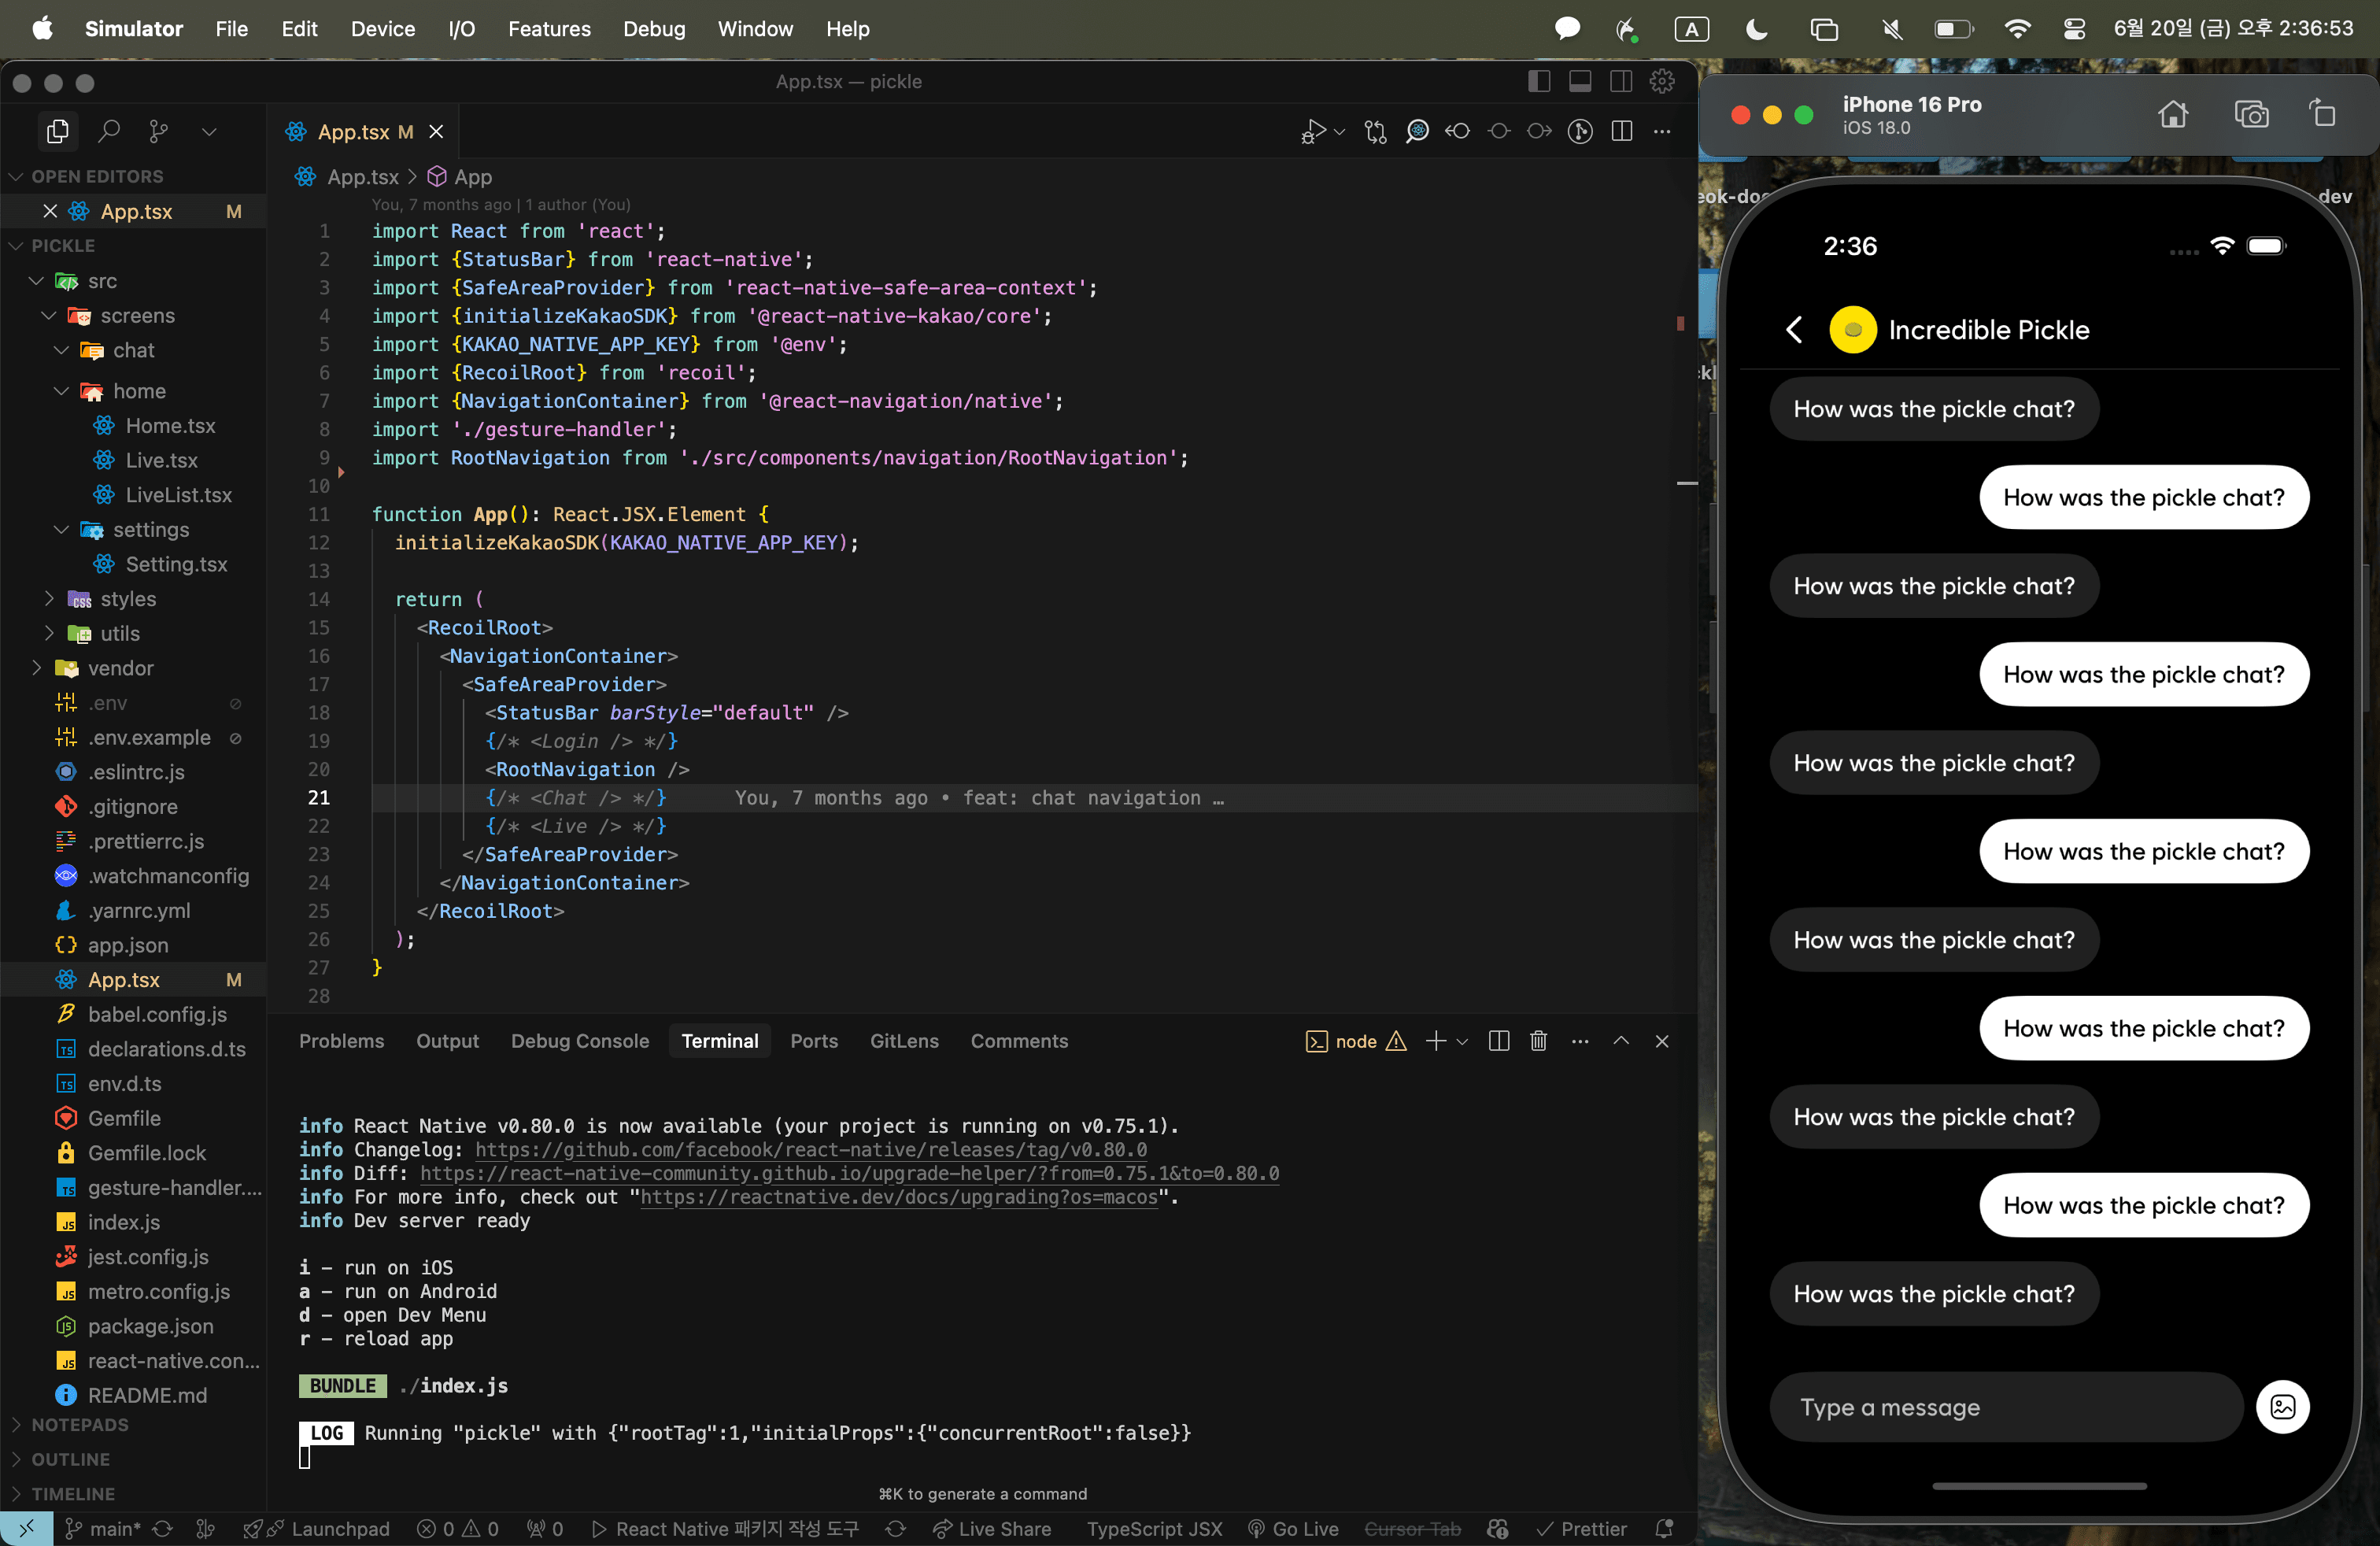Switch to the Debug Console tab
This screenshot has width=2380, height=1546.
[x=580, y=1041]
